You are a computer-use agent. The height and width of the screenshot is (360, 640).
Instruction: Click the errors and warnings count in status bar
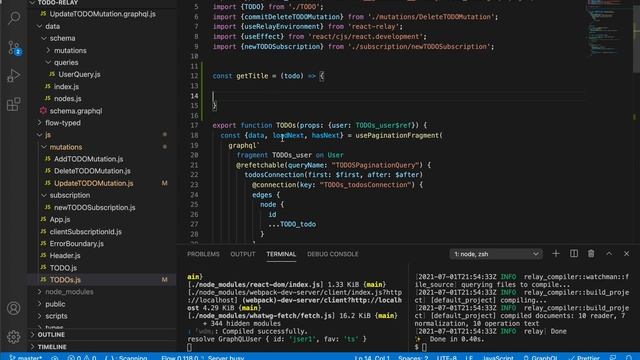[x=82, y=358]
